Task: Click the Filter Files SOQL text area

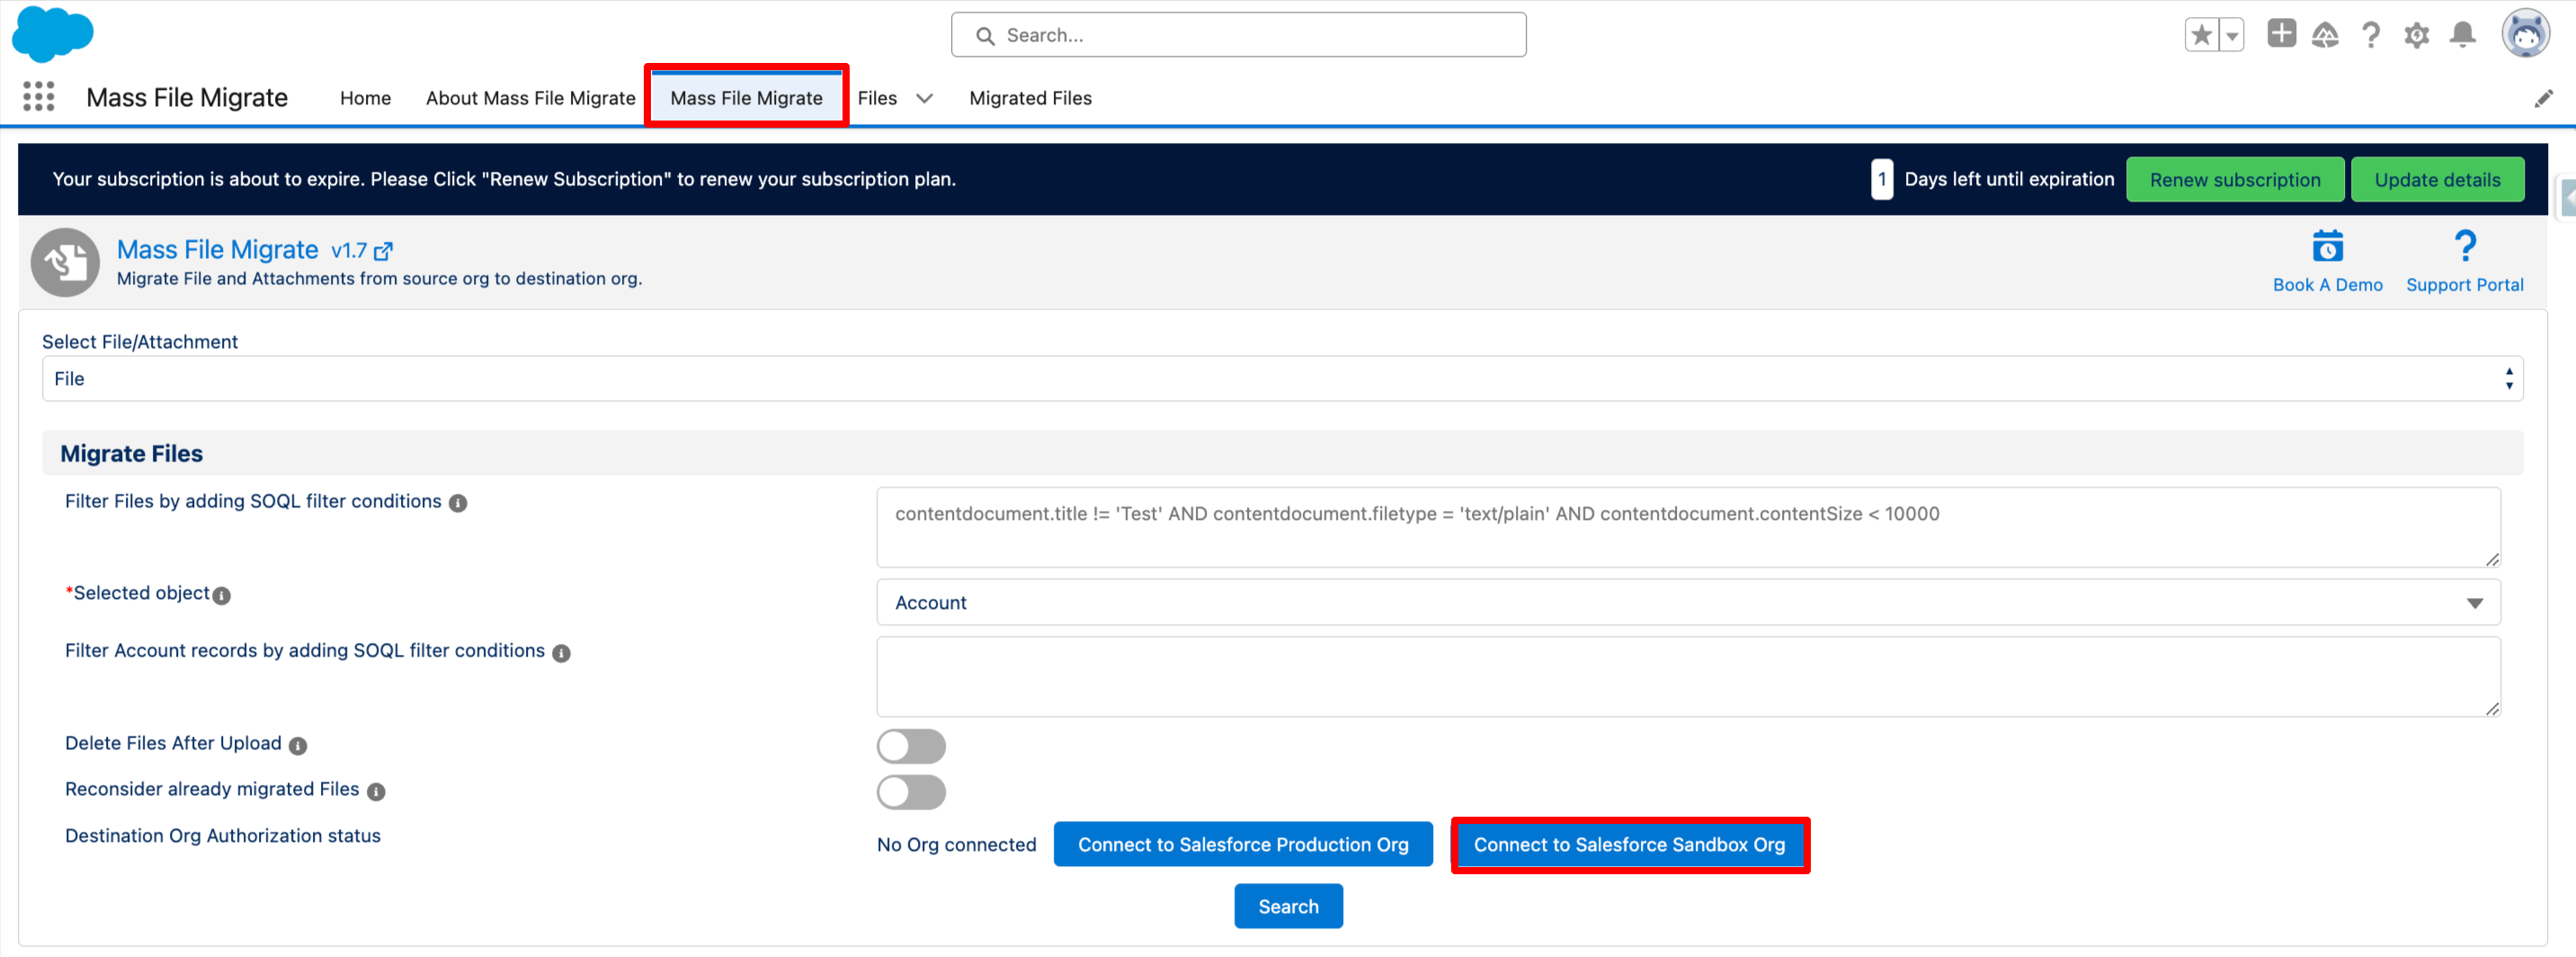Action: tap(1688, 527)
